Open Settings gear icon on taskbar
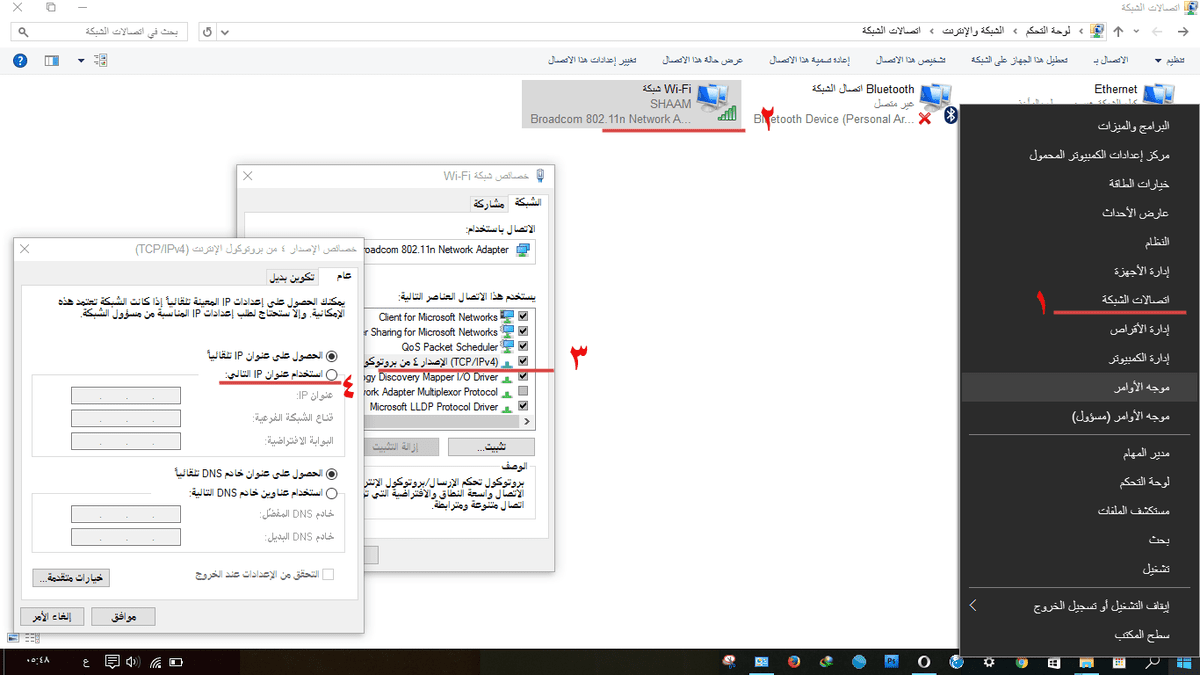1200x675 pixels. coord(990,662)
